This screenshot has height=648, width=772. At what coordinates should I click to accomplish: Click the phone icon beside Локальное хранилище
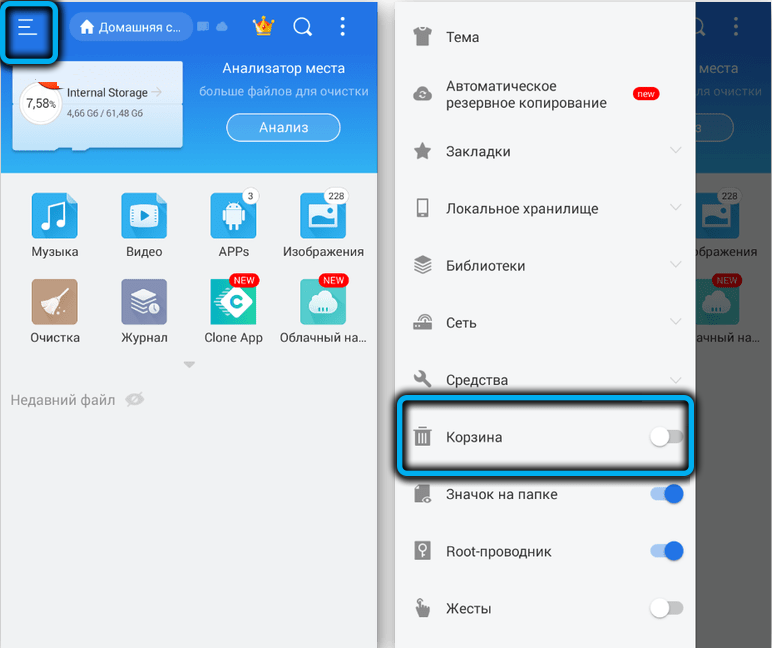pos(422,208)
